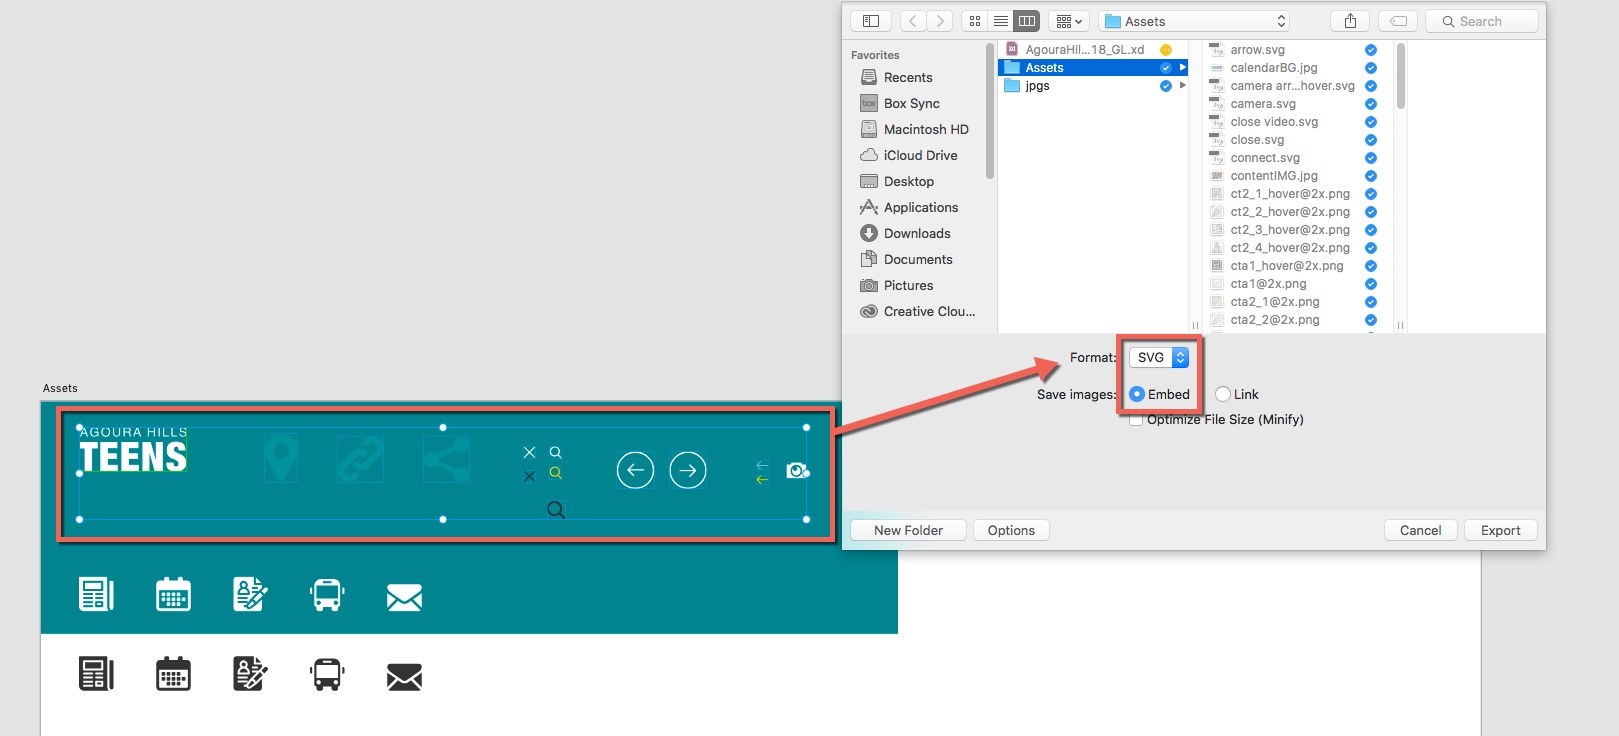Click the Share icon in dialog toolbar

click(x=1350, y=21)
